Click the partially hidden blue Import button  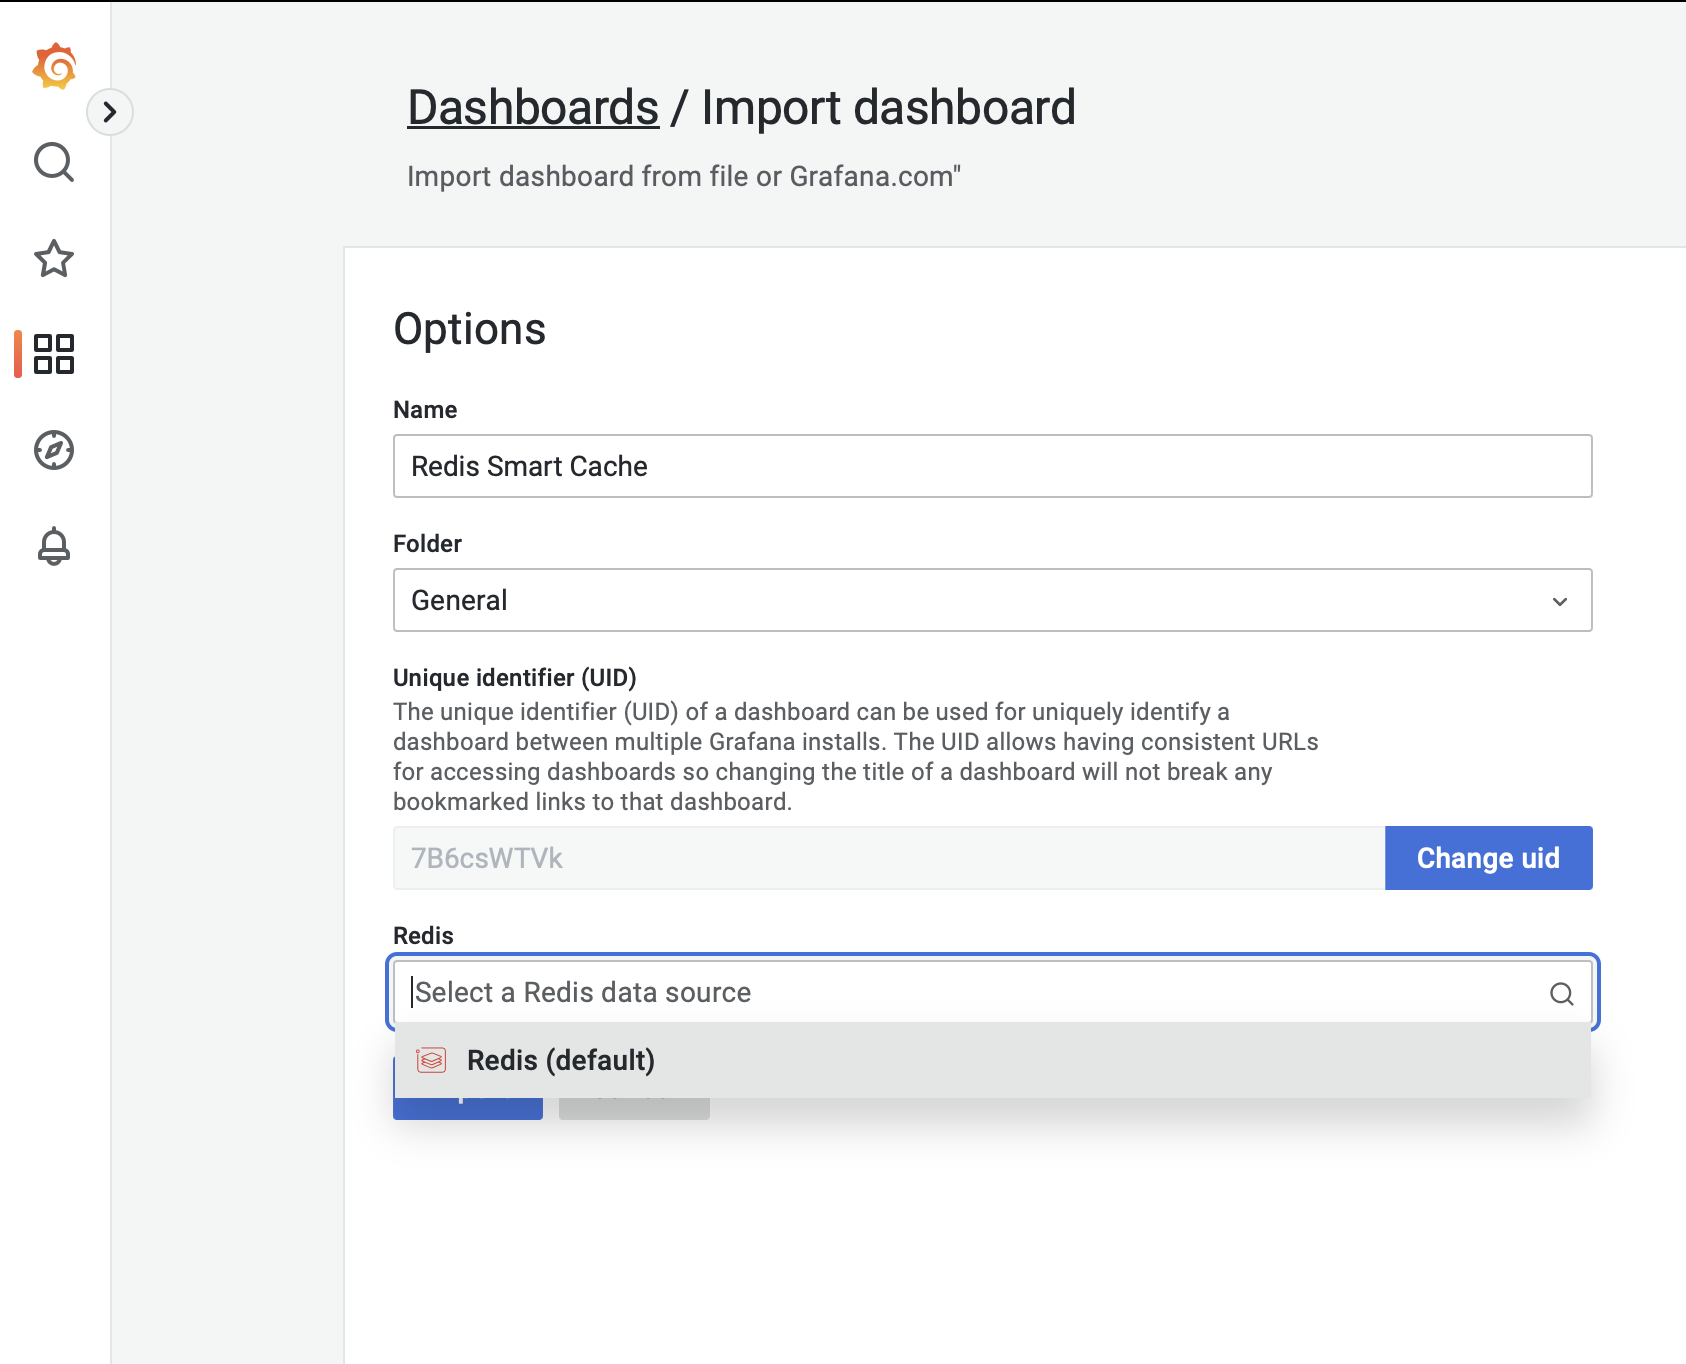pyautogui.click(x=467, y=1110)
